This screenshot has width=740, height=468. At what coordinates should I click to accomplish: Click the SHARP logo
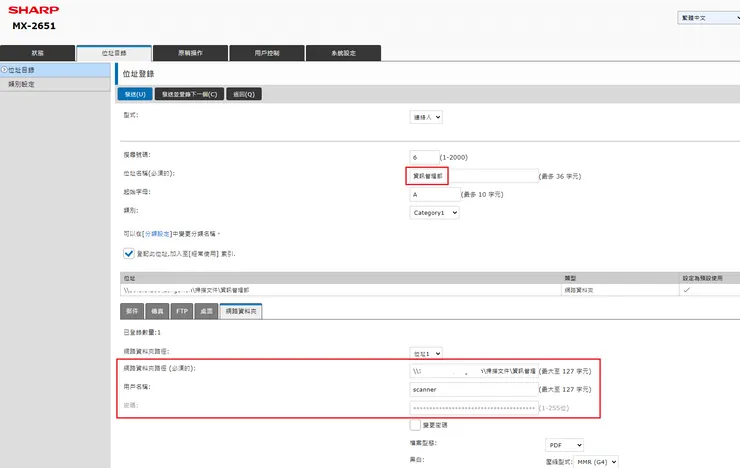point(34,10)
